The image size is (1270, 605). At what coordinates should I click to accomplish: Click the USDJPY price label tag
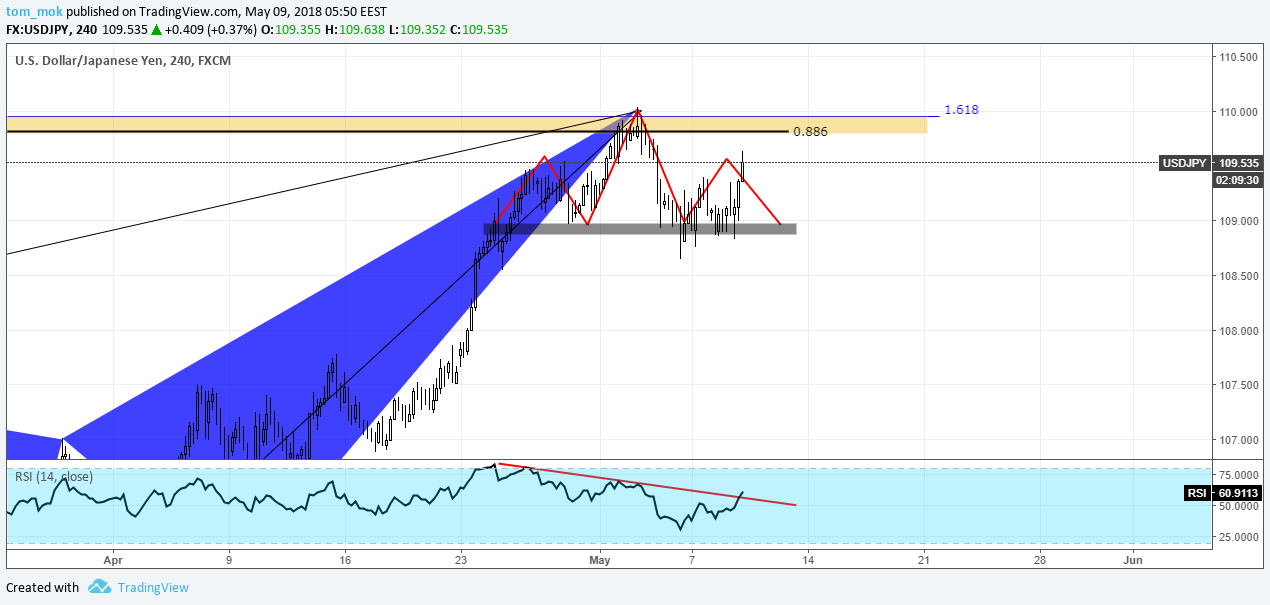point(1184,162)
